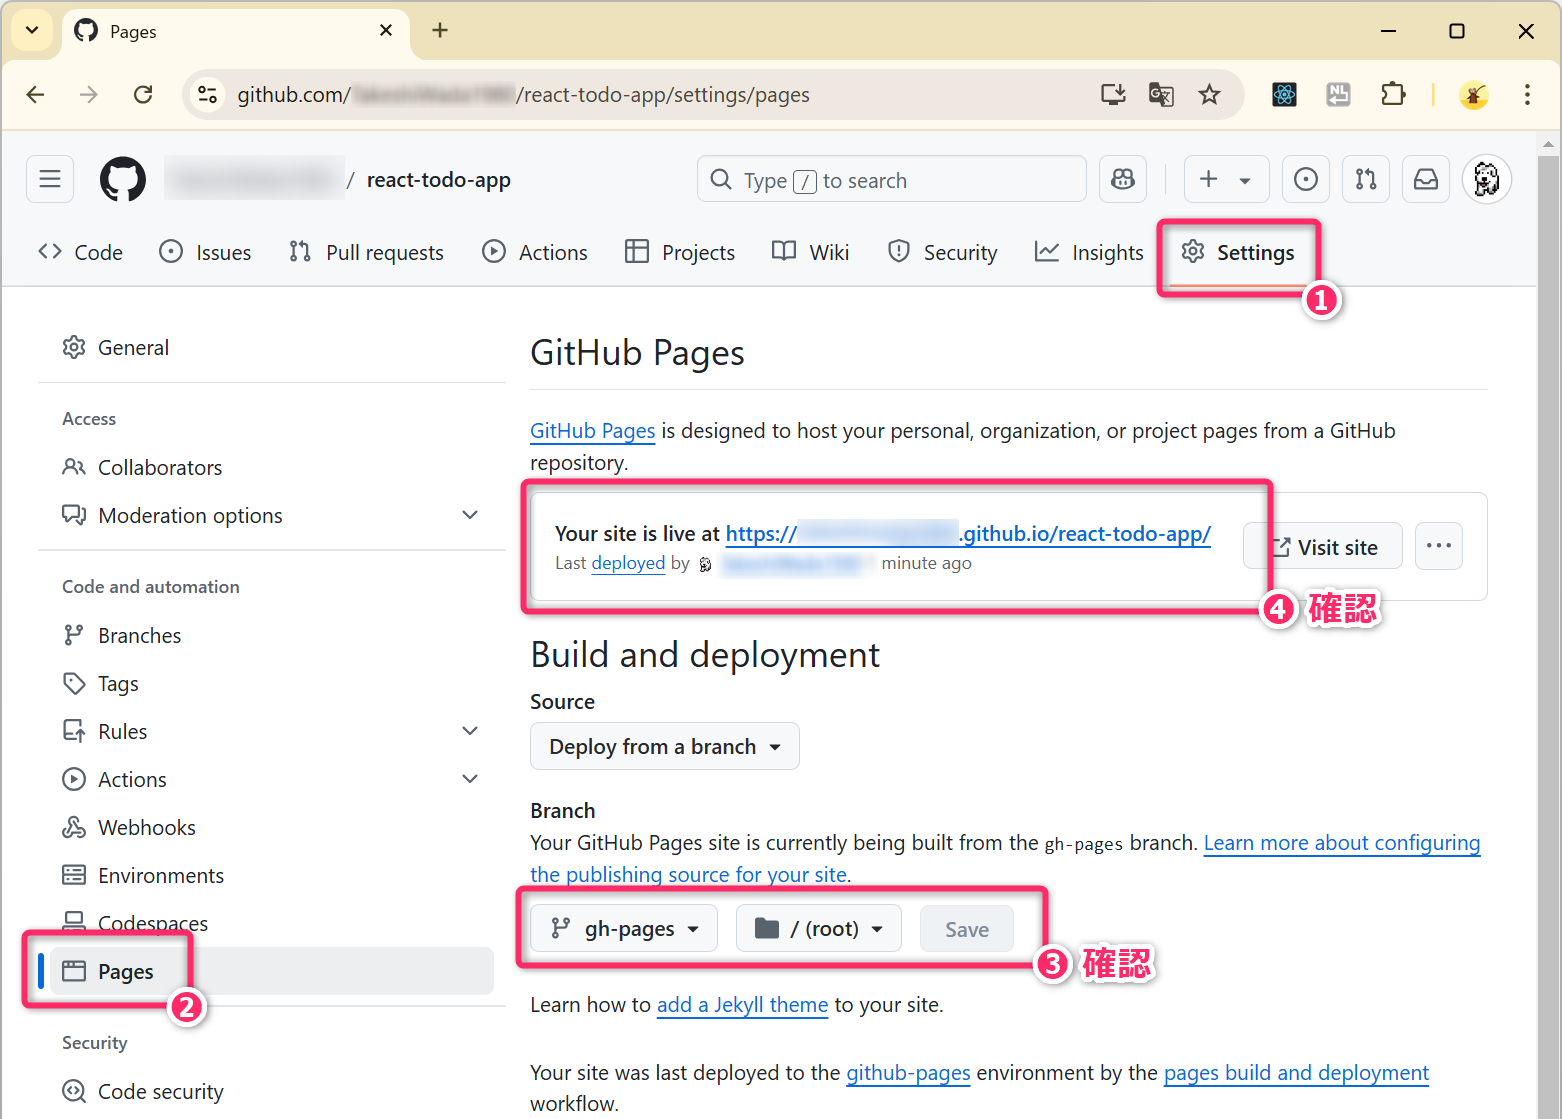
Task: Open the Deploy from a branch dropdown
Action: (664, 747)
